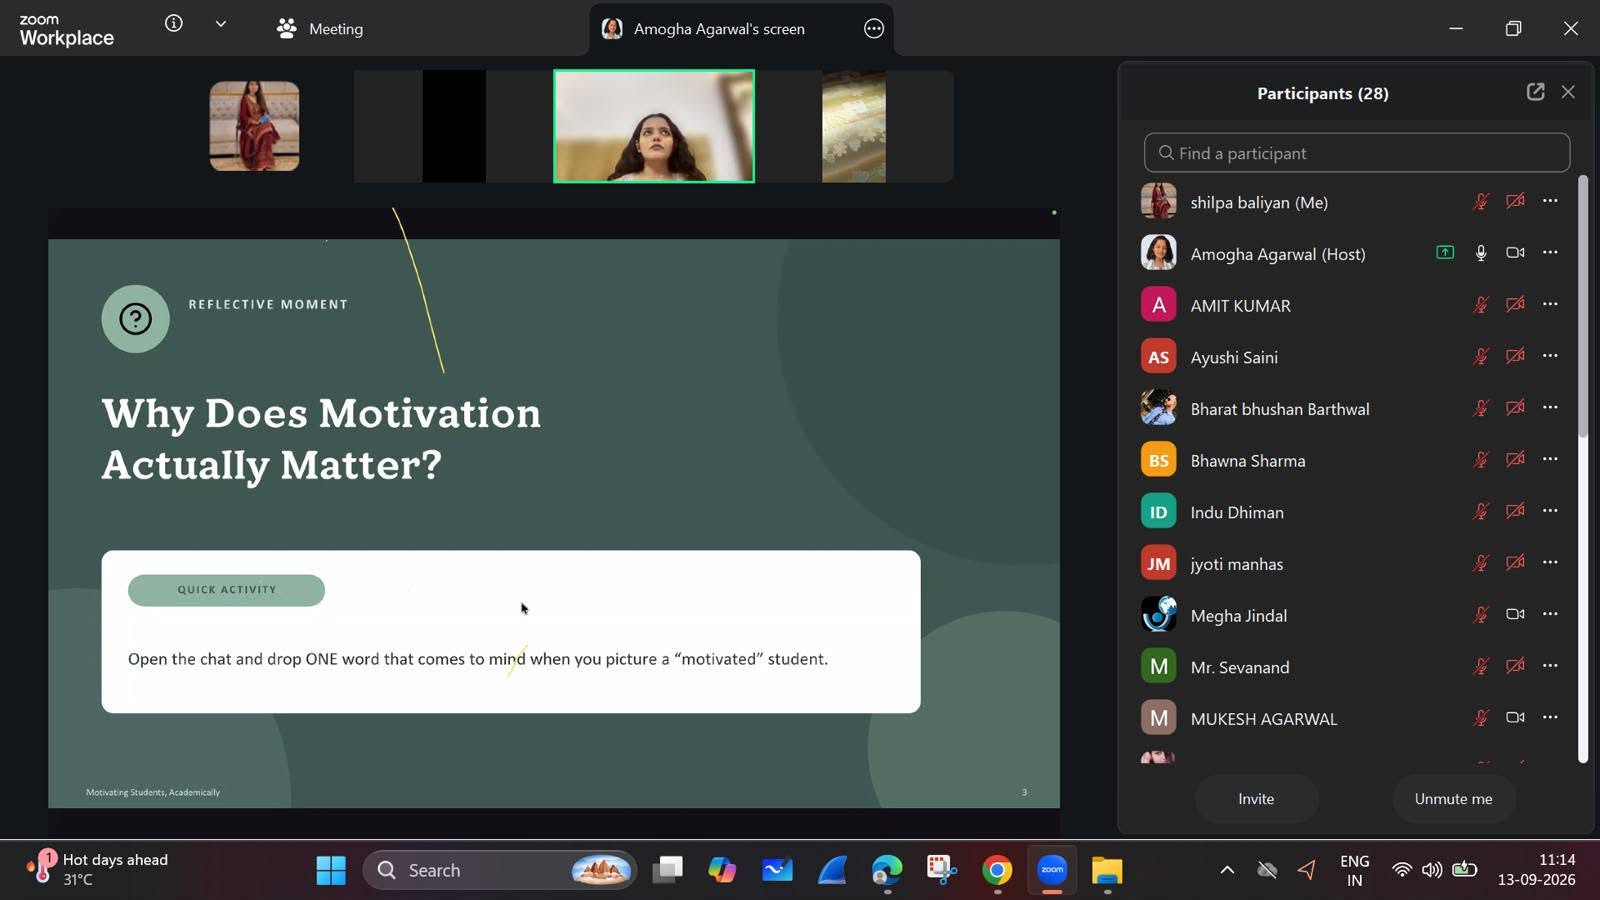Click Megha Jindal's video camera icon

[1515, 614]
